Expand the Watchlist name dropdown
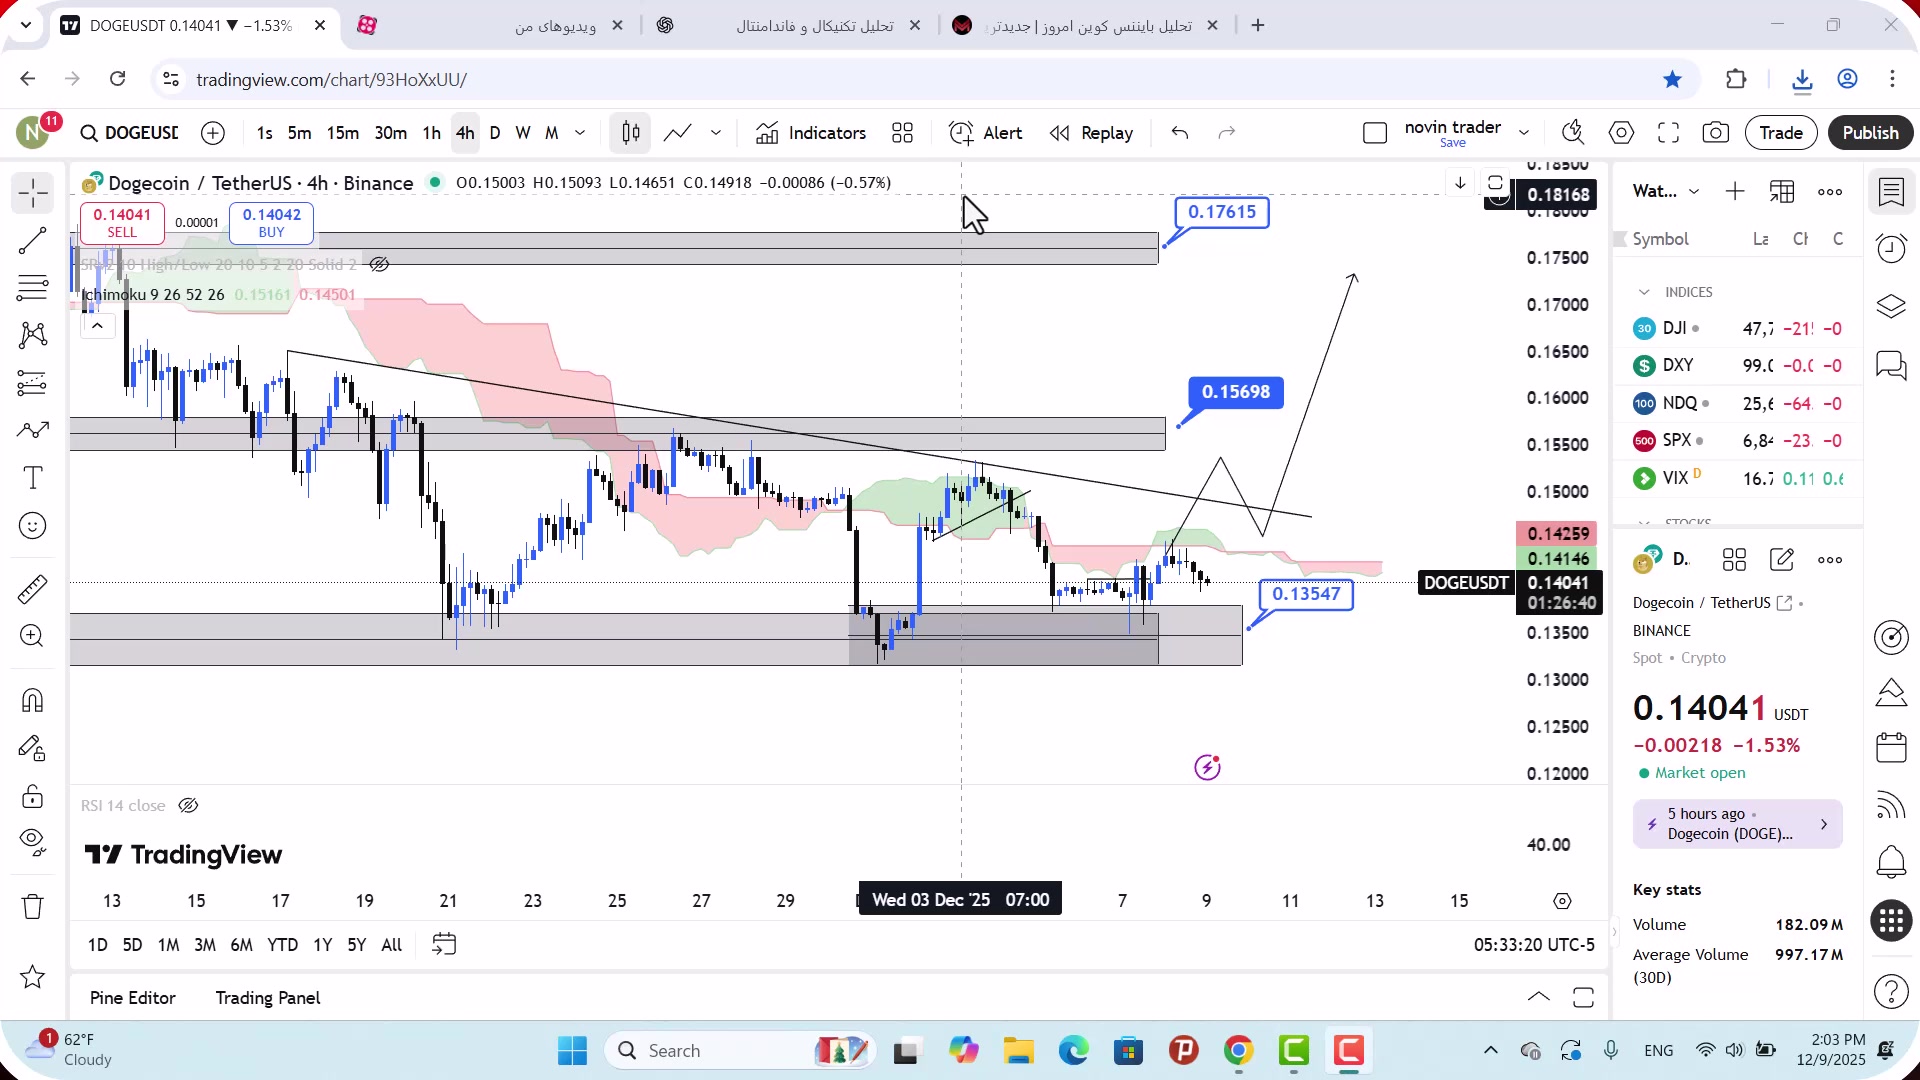The height and width of the screenshot is (1080, 1920). [x=1694, y=192]
